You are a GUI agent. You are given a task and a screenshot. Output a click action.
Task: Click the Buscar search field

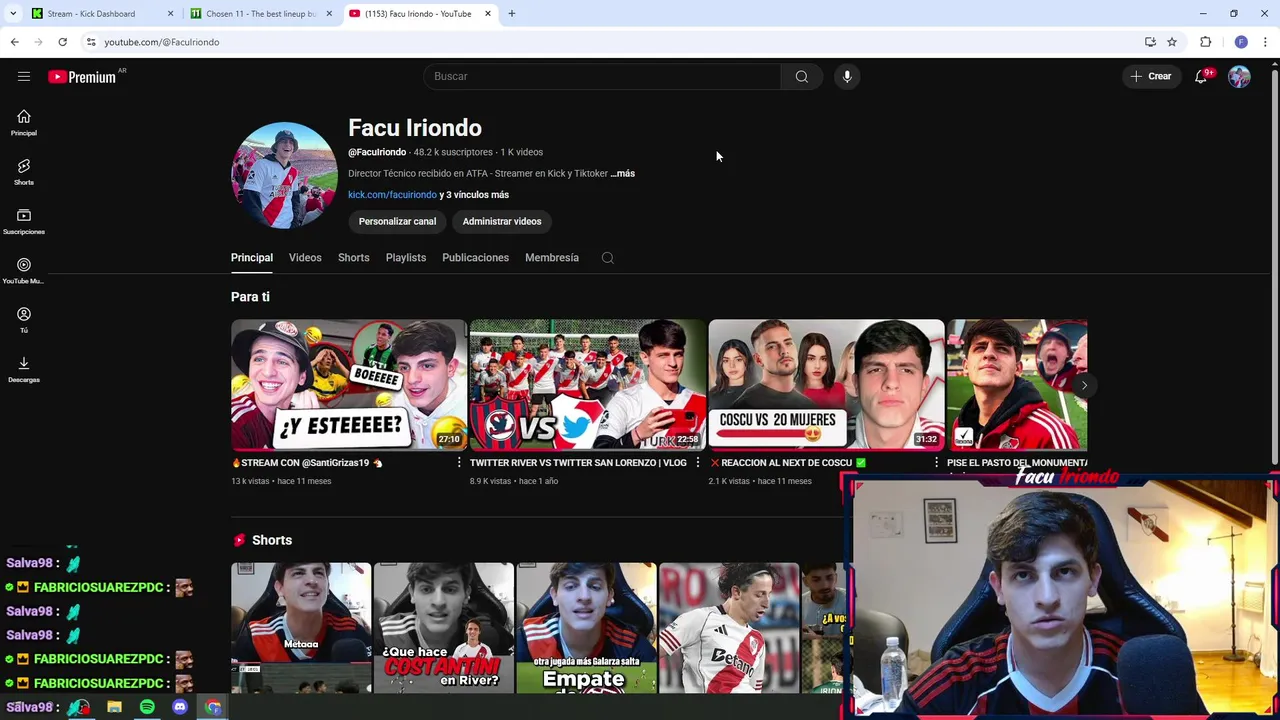[x=602, y=76]
